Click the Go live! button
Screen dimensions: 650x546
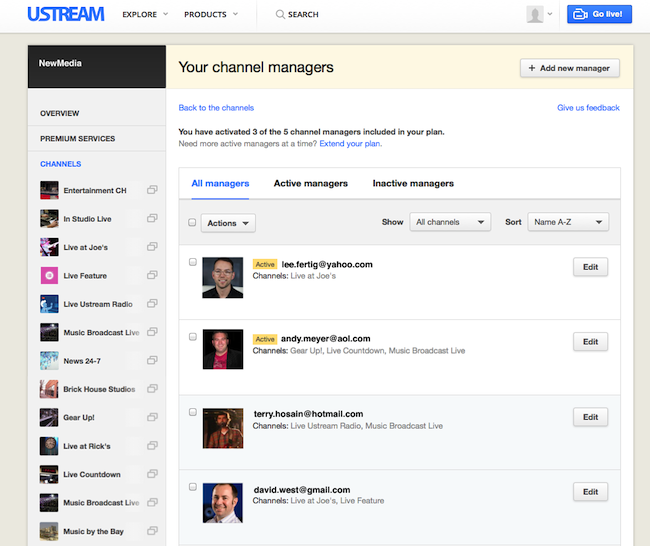(x=599, y=14)
